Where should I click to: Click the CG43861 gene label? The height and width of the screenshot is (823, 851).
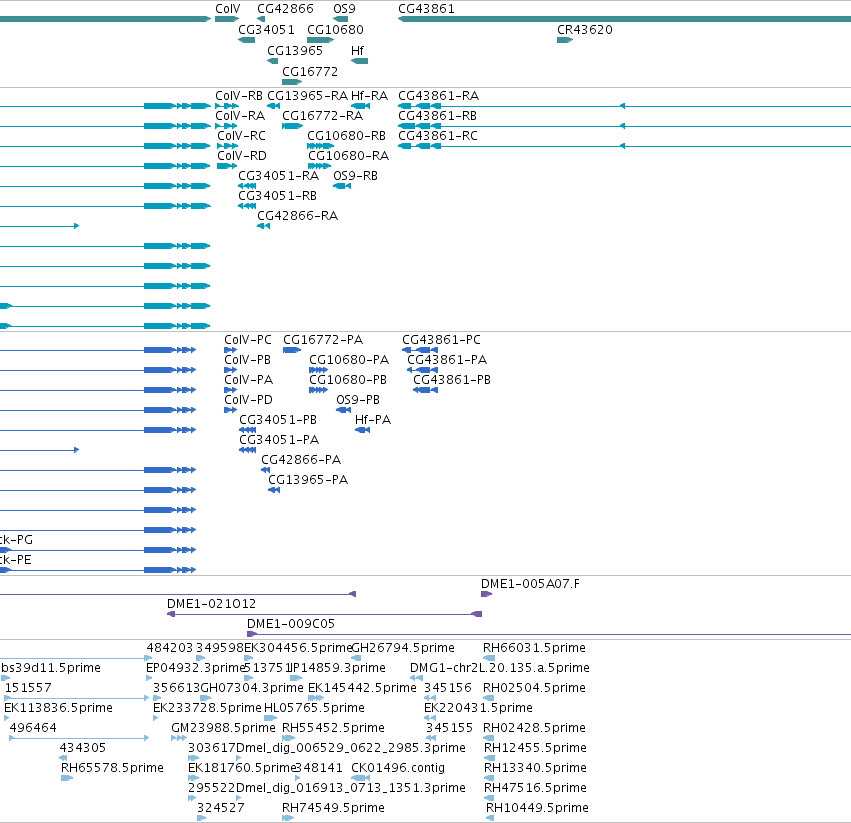click(426, 9)
